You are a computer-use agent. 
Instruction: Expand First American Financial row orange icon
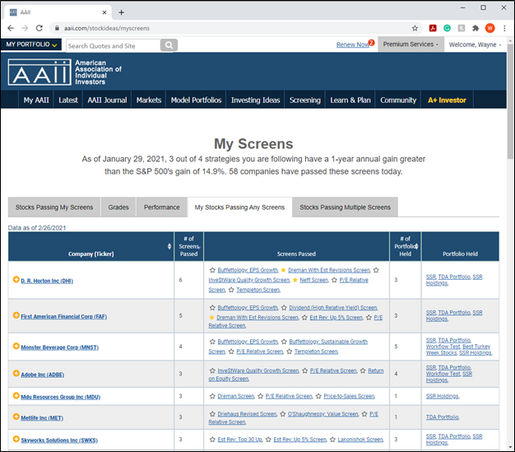click(16, 315)
